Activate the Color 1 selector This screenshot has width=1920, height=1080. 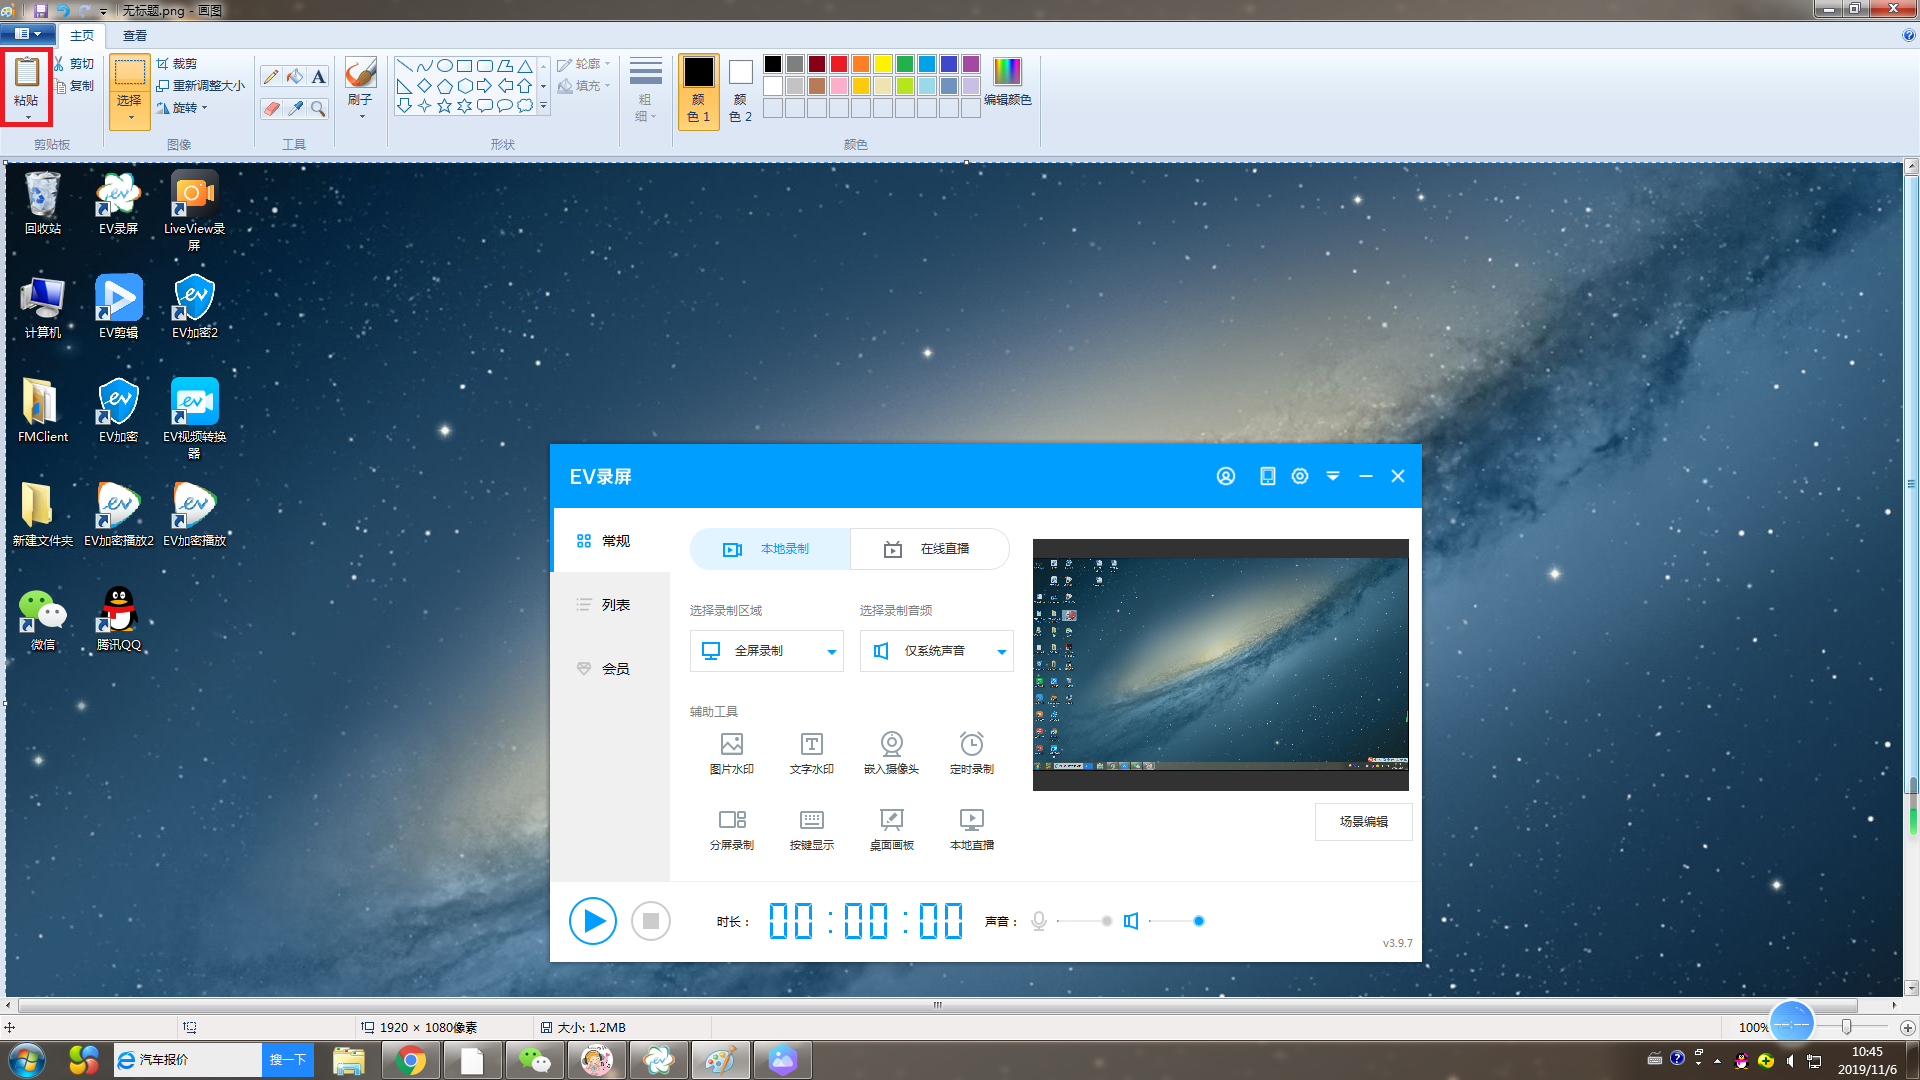tap(698, 90)
